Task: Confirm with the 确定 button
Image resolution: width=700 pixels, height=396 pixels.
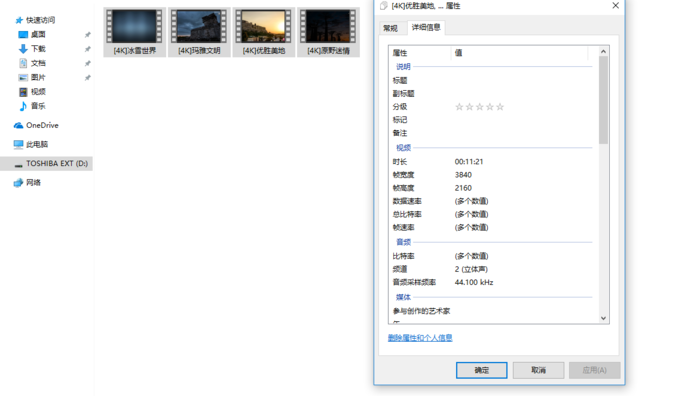Action: click(x=481, y=370)
